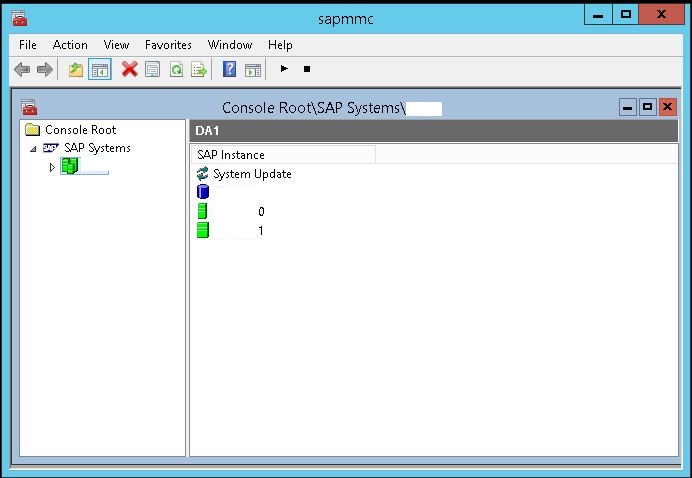Open the Action menu
This screenshot has height=478, width=692.
click(x=70, y=45)
